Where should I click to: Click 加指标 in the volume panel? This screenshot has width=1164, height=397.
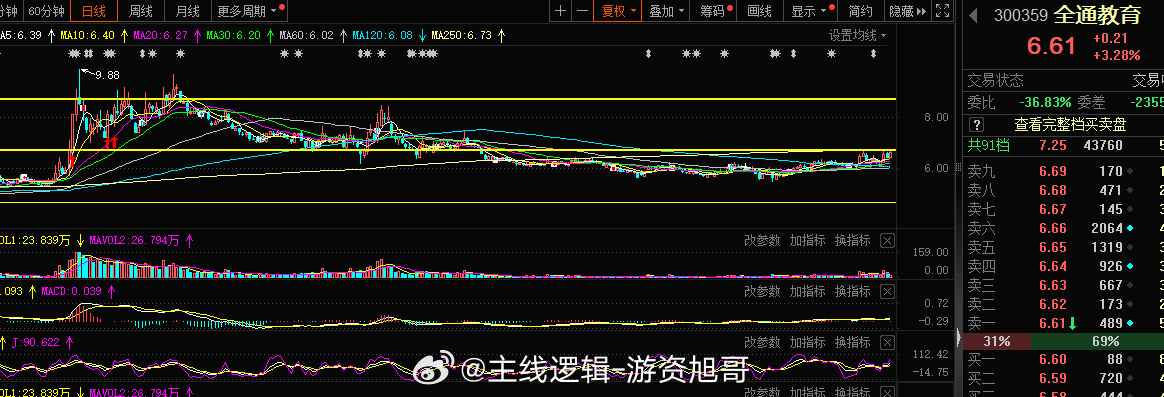[x=808, y=240]
